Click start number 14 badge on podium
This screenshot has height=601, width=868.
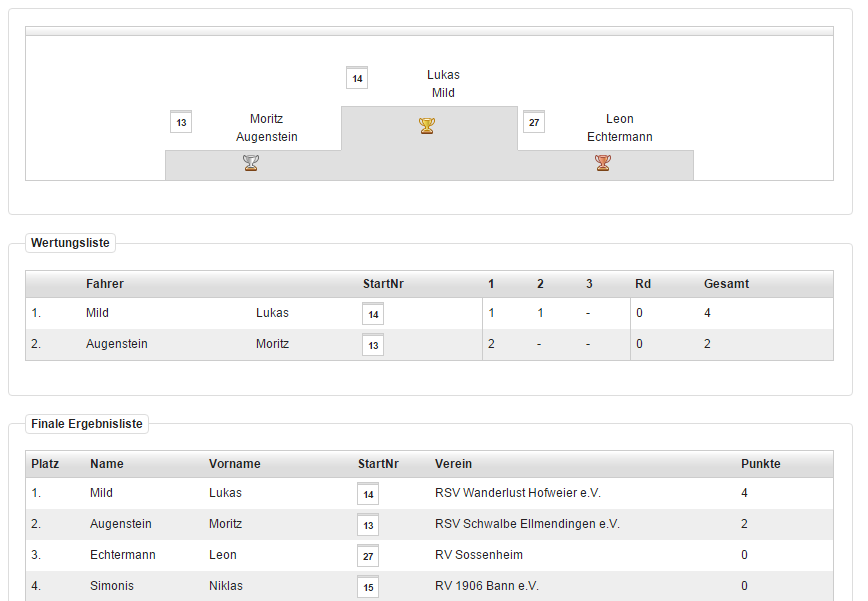tap(357, 78)
